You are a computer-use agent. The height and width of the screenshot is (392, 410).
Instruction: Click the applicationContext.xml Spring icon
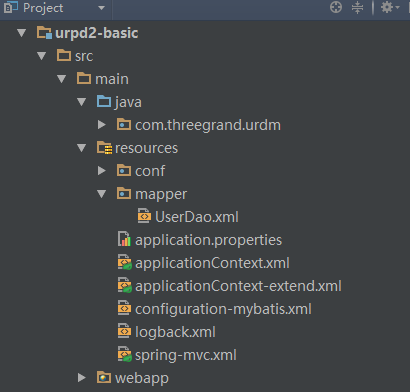coord(125,262)
